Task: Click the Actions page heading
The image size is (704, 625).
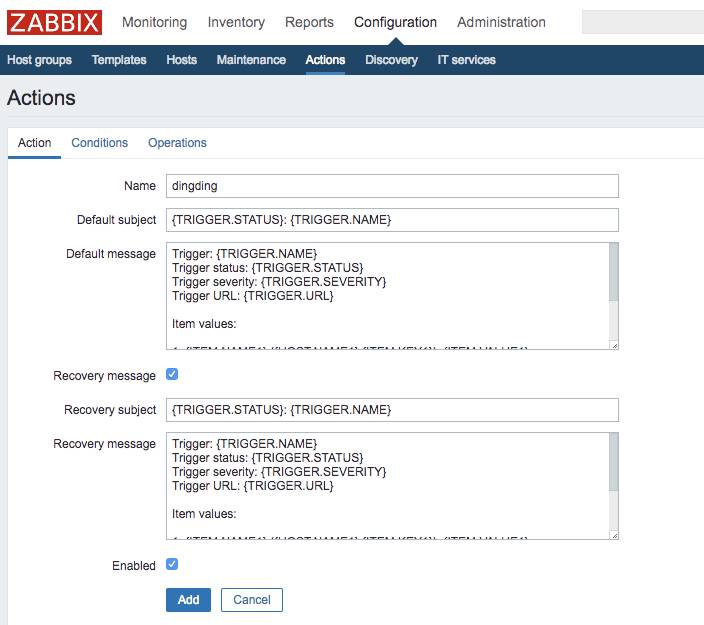Action: [41, 98]
